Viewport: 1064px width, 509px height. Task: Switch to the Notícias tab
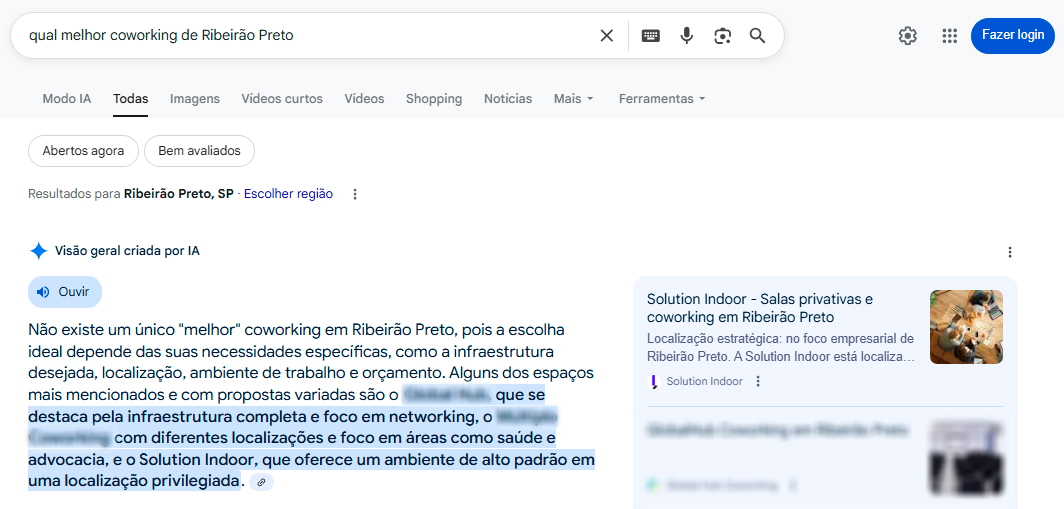tap(508, 99)
